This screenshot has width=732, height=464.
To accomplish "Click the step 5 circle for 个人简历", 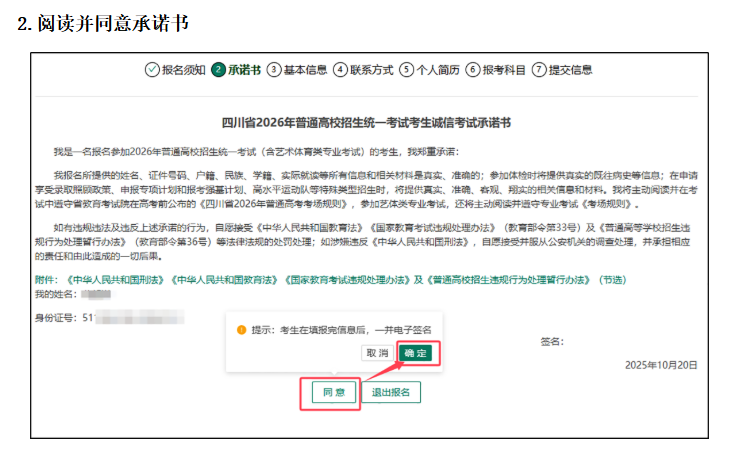I will point(406,70).
